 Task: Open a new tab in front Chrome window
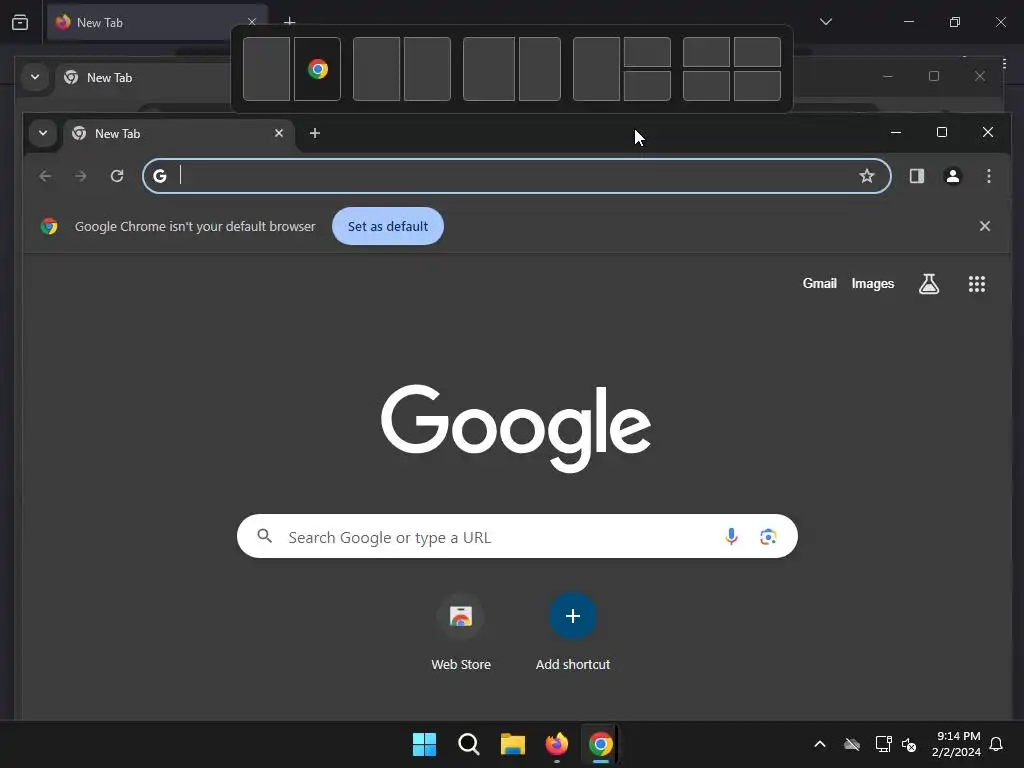tap(315, 133)
